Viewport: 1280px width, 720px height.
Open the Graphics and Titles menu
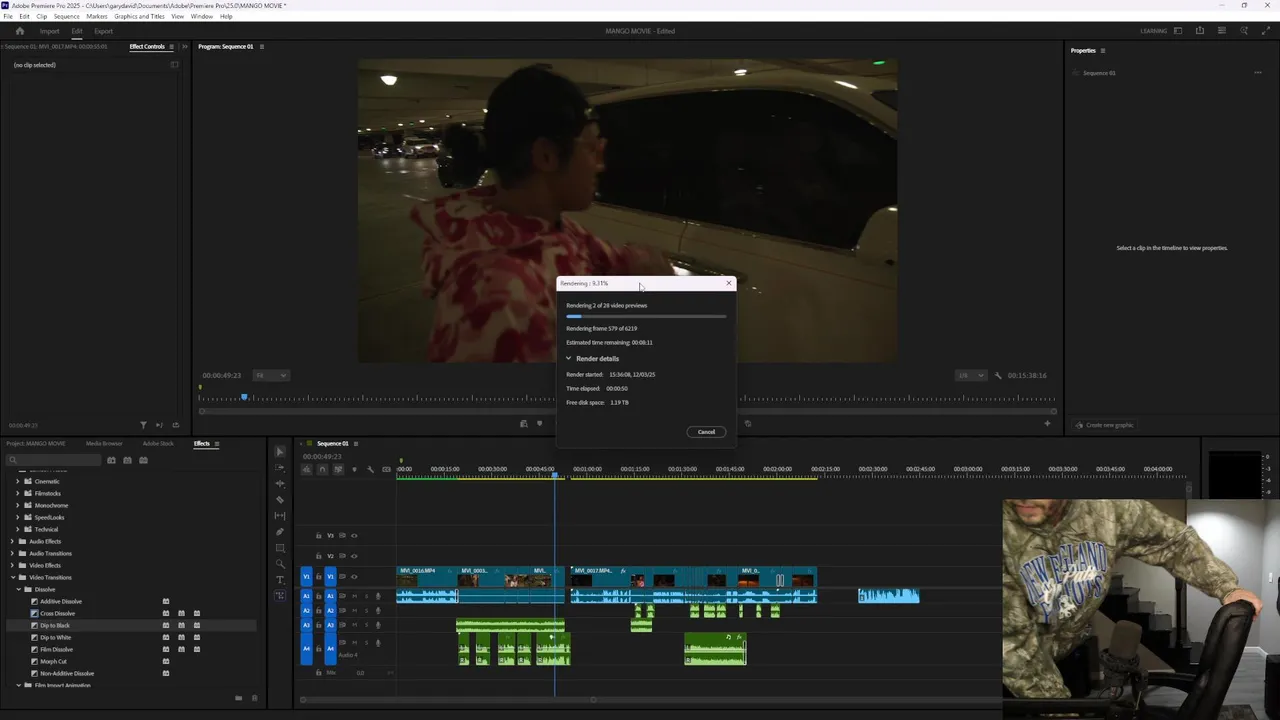click(139, 17)
